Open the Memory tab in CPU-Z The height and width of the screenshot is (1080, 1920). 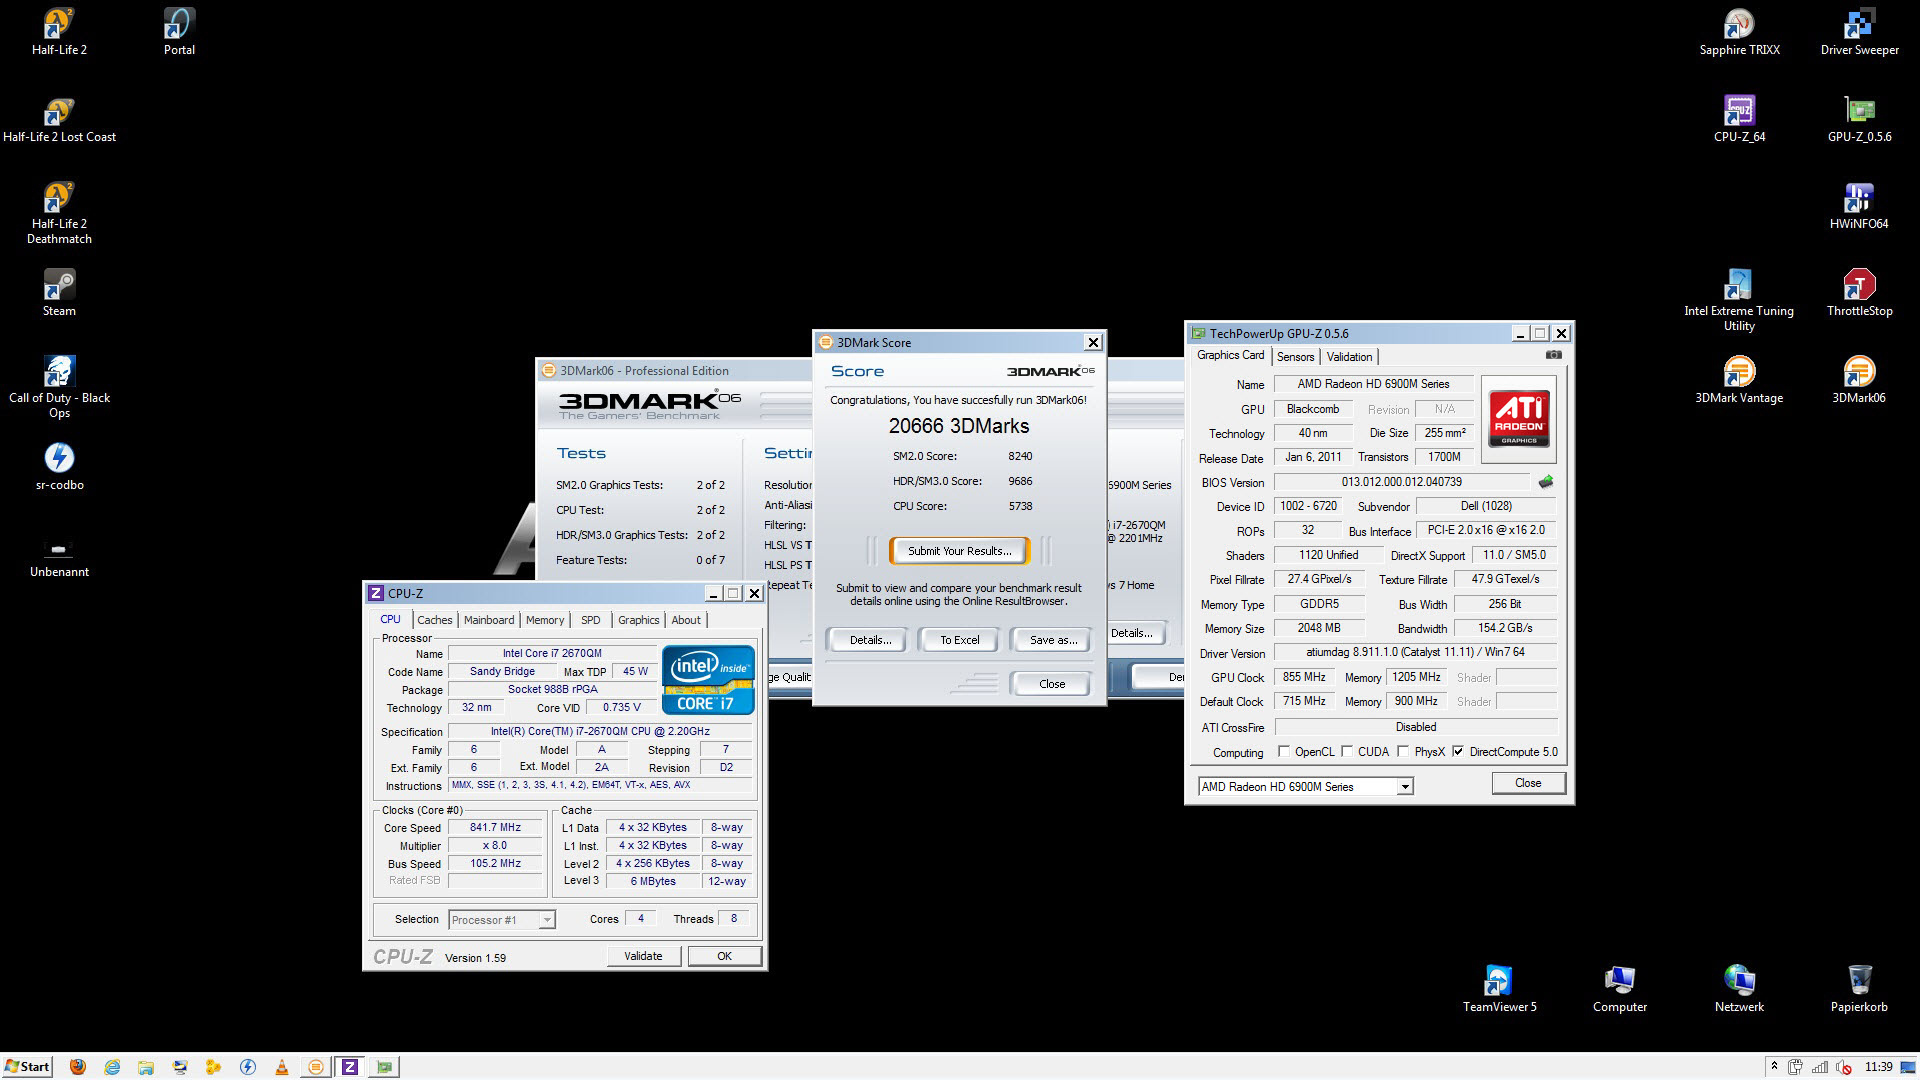[545, 620]
